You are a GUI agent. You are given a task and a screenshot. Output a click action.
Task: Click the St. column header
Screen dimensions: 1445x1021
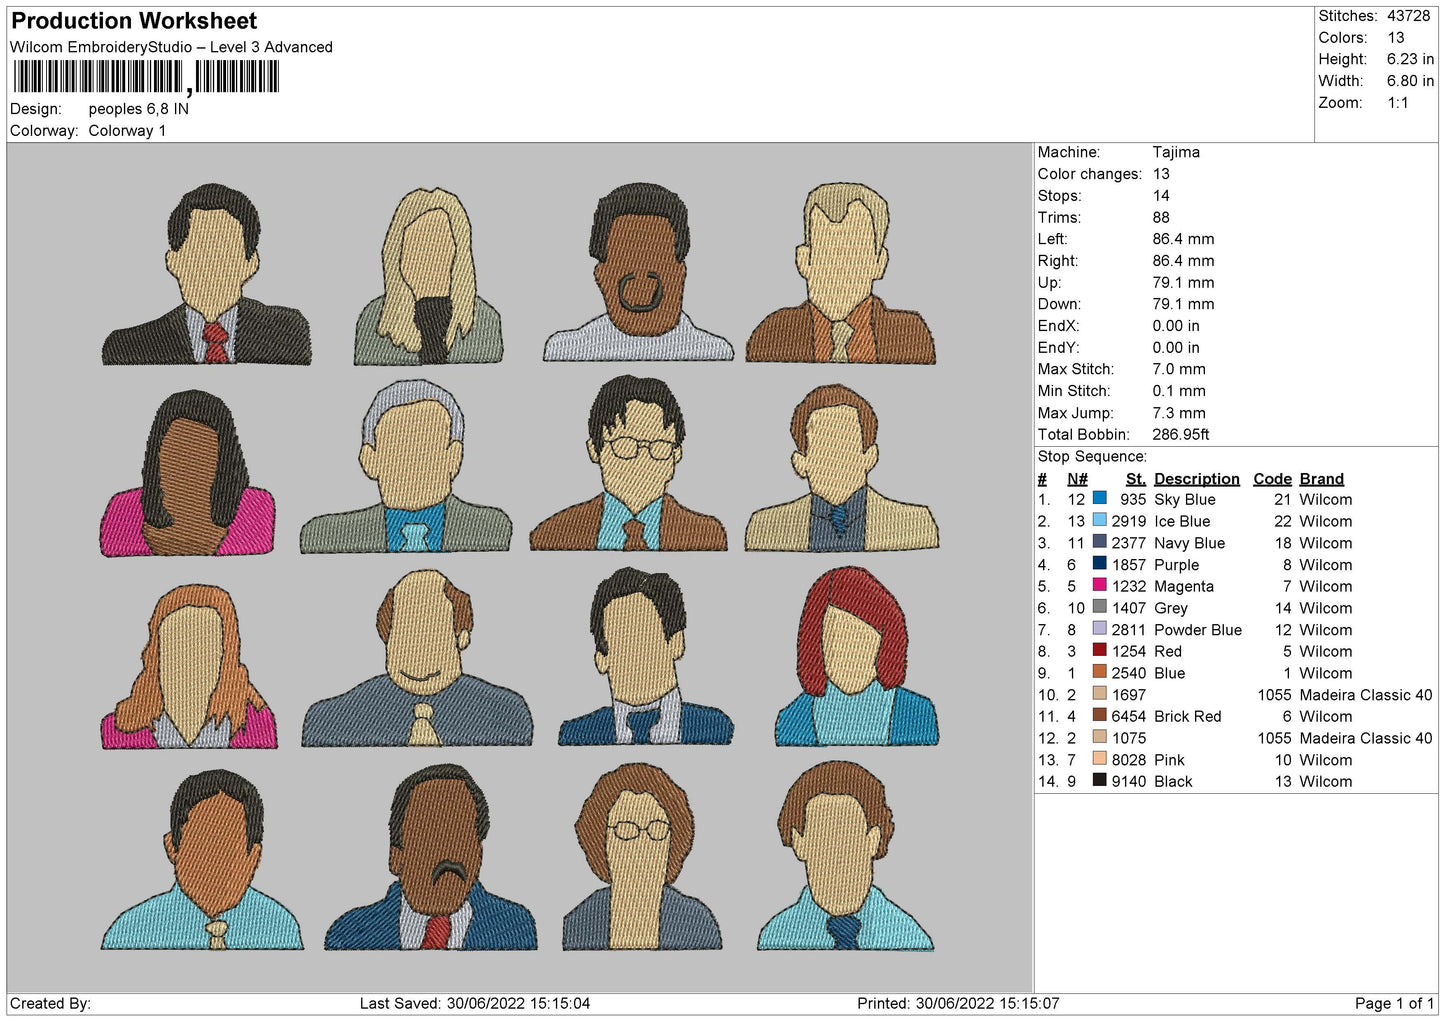1135,479
